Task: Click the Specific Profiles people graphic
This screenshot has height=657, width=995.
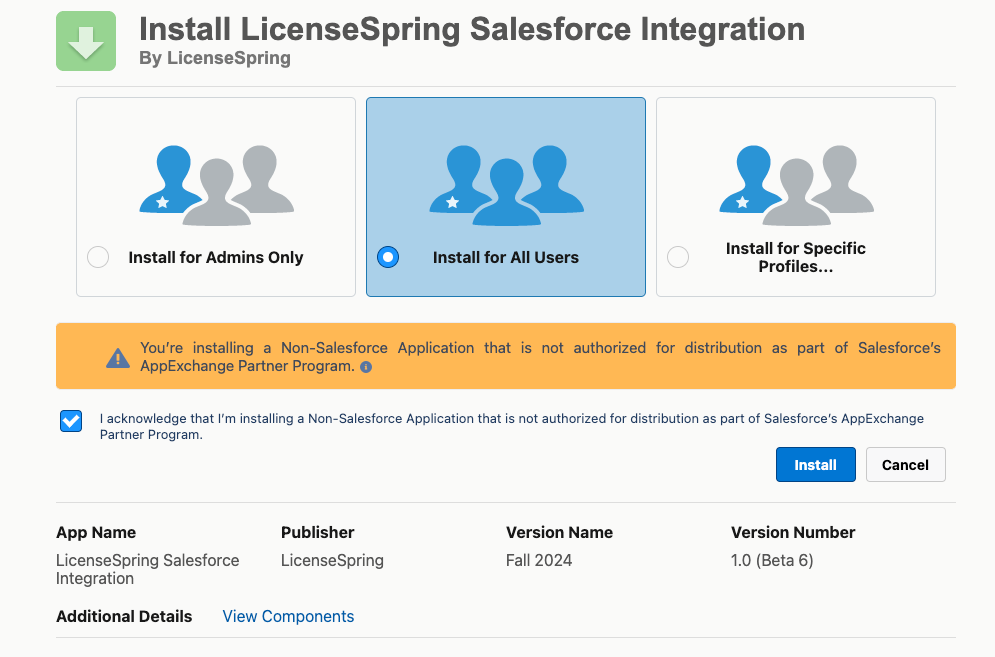Action: click(x=796, y=185)
